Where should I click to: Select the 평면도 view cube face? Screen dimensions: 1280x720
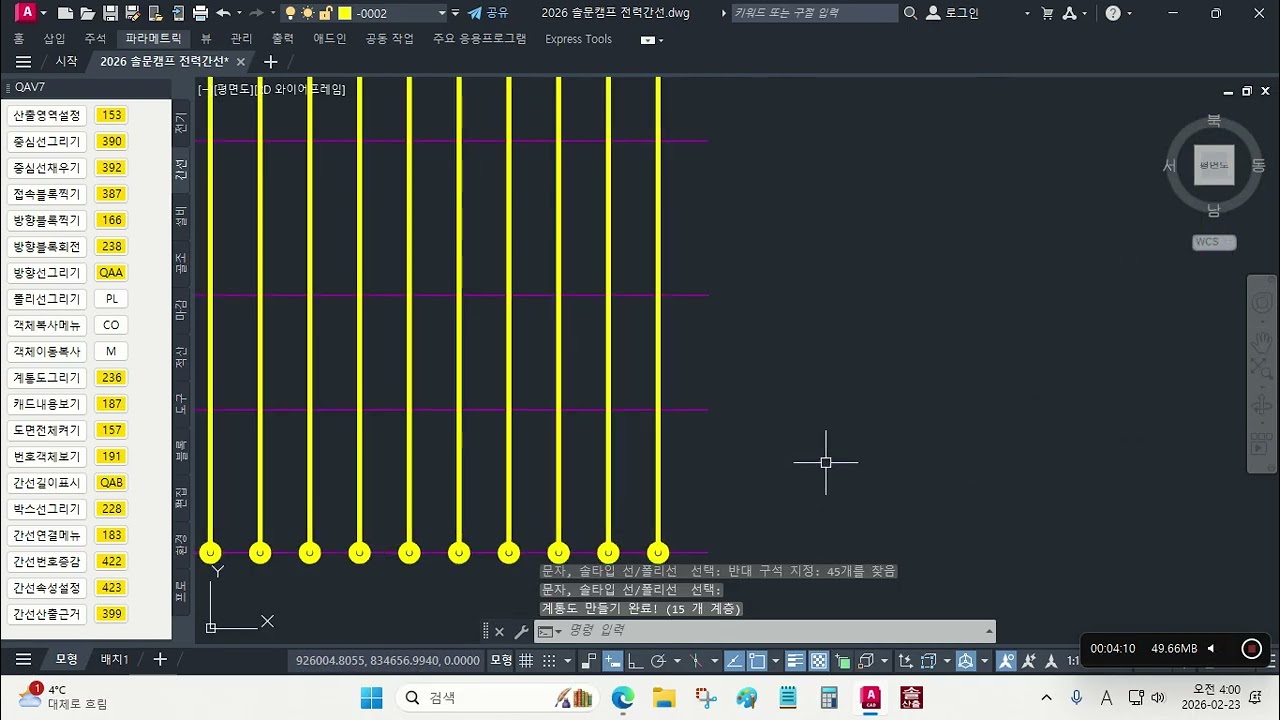click(1214, 165)
